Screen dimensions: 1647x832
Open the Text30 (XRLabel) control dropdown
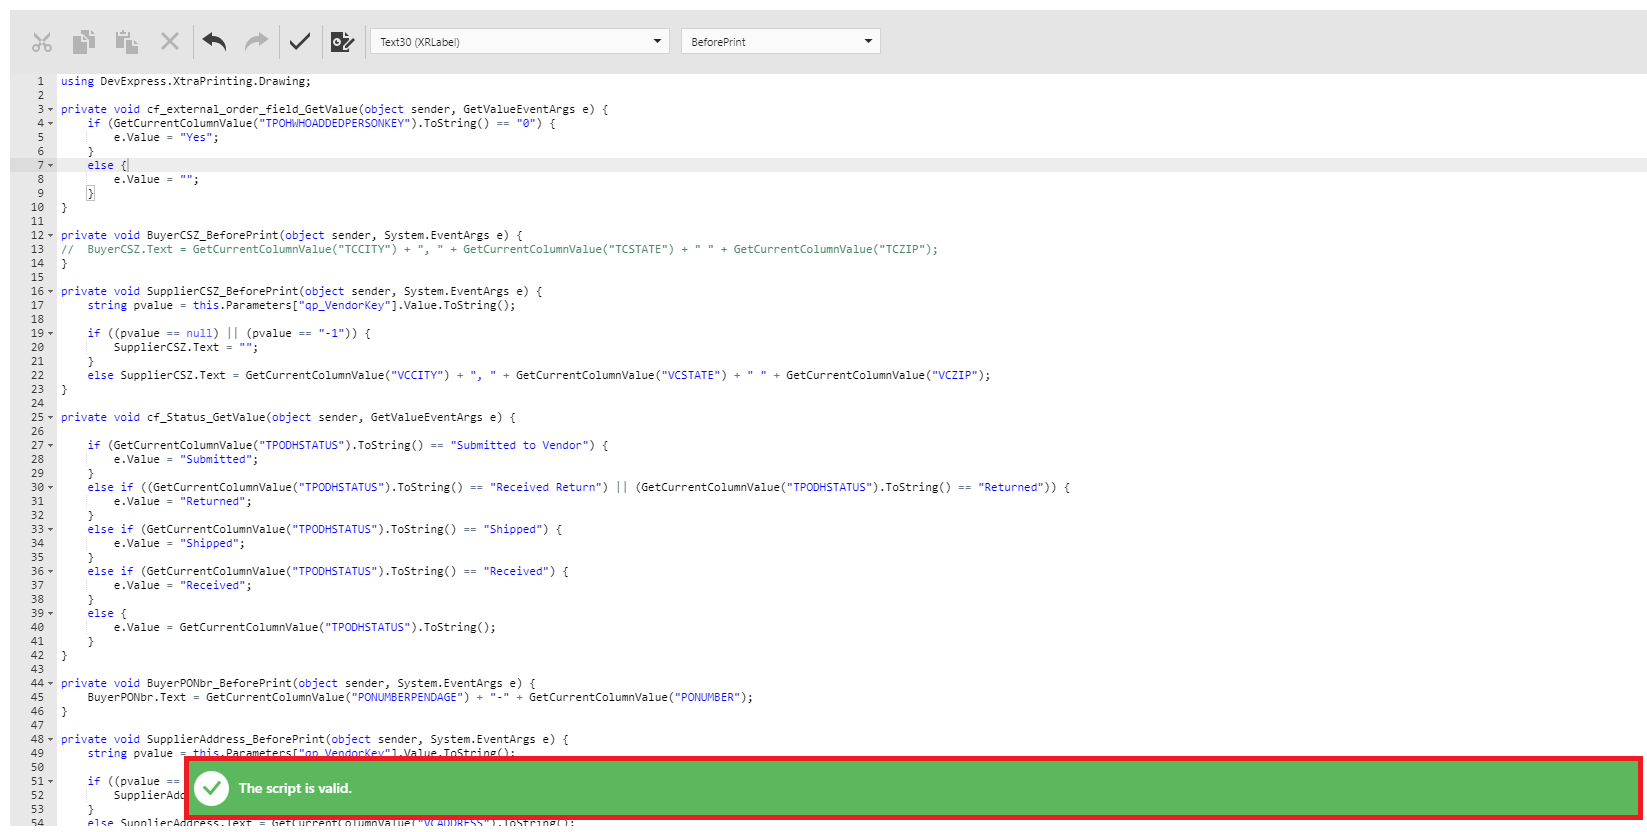point(519,42)
